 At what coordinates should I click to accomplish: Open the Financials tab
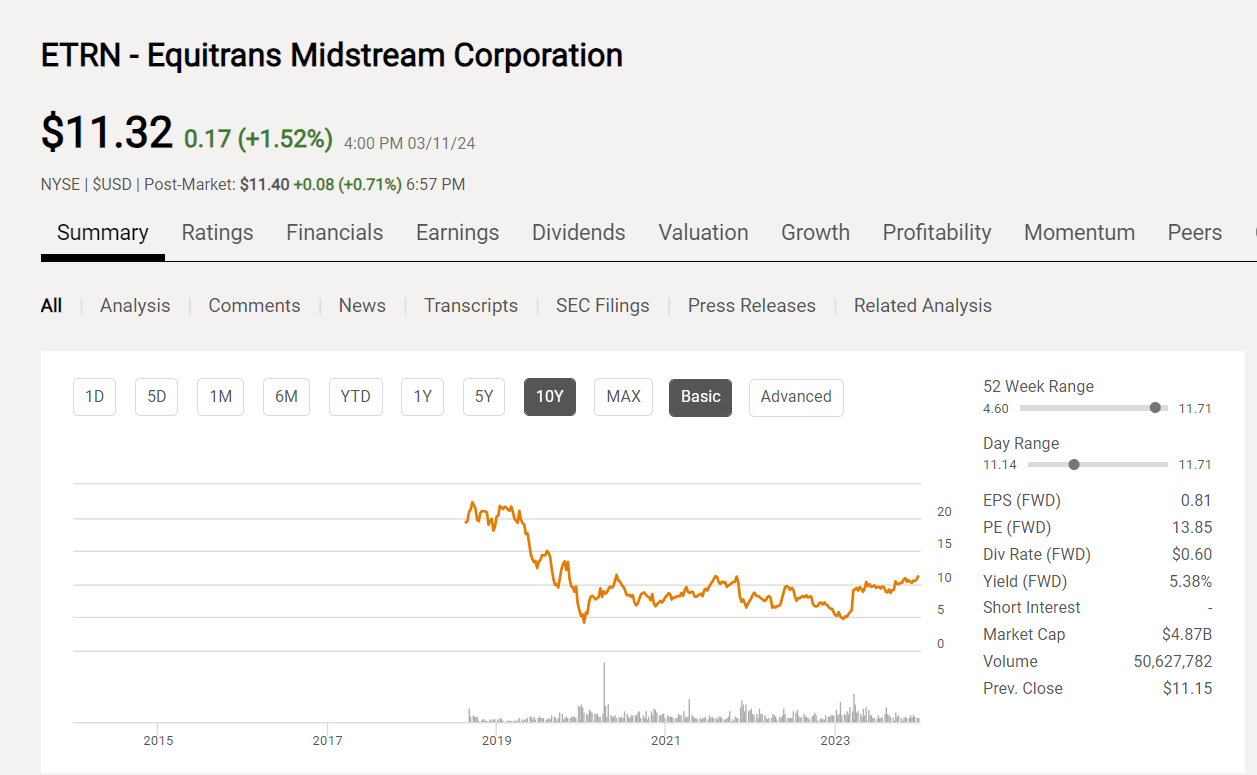[x=334, y=232]
